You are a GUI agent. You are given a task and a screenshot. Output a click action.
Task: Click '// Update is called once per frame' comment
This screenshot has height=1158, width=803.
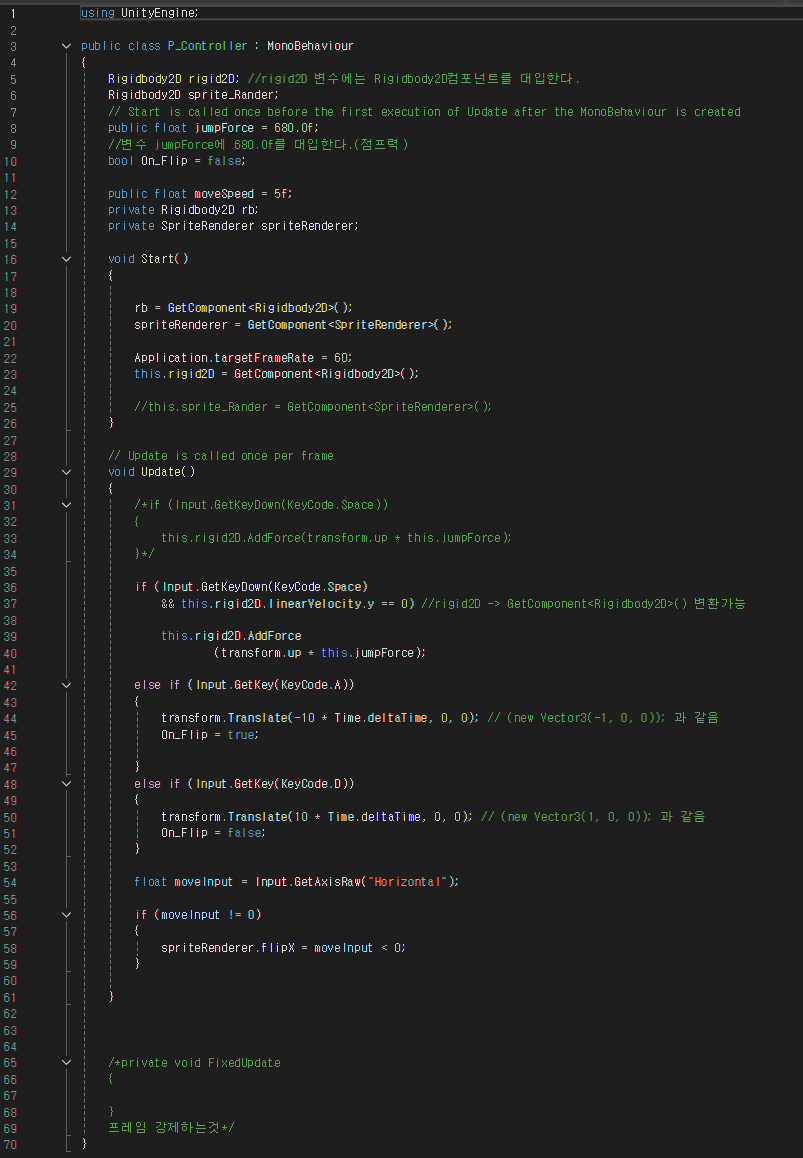pyautogui.click(x=221, y=456)
